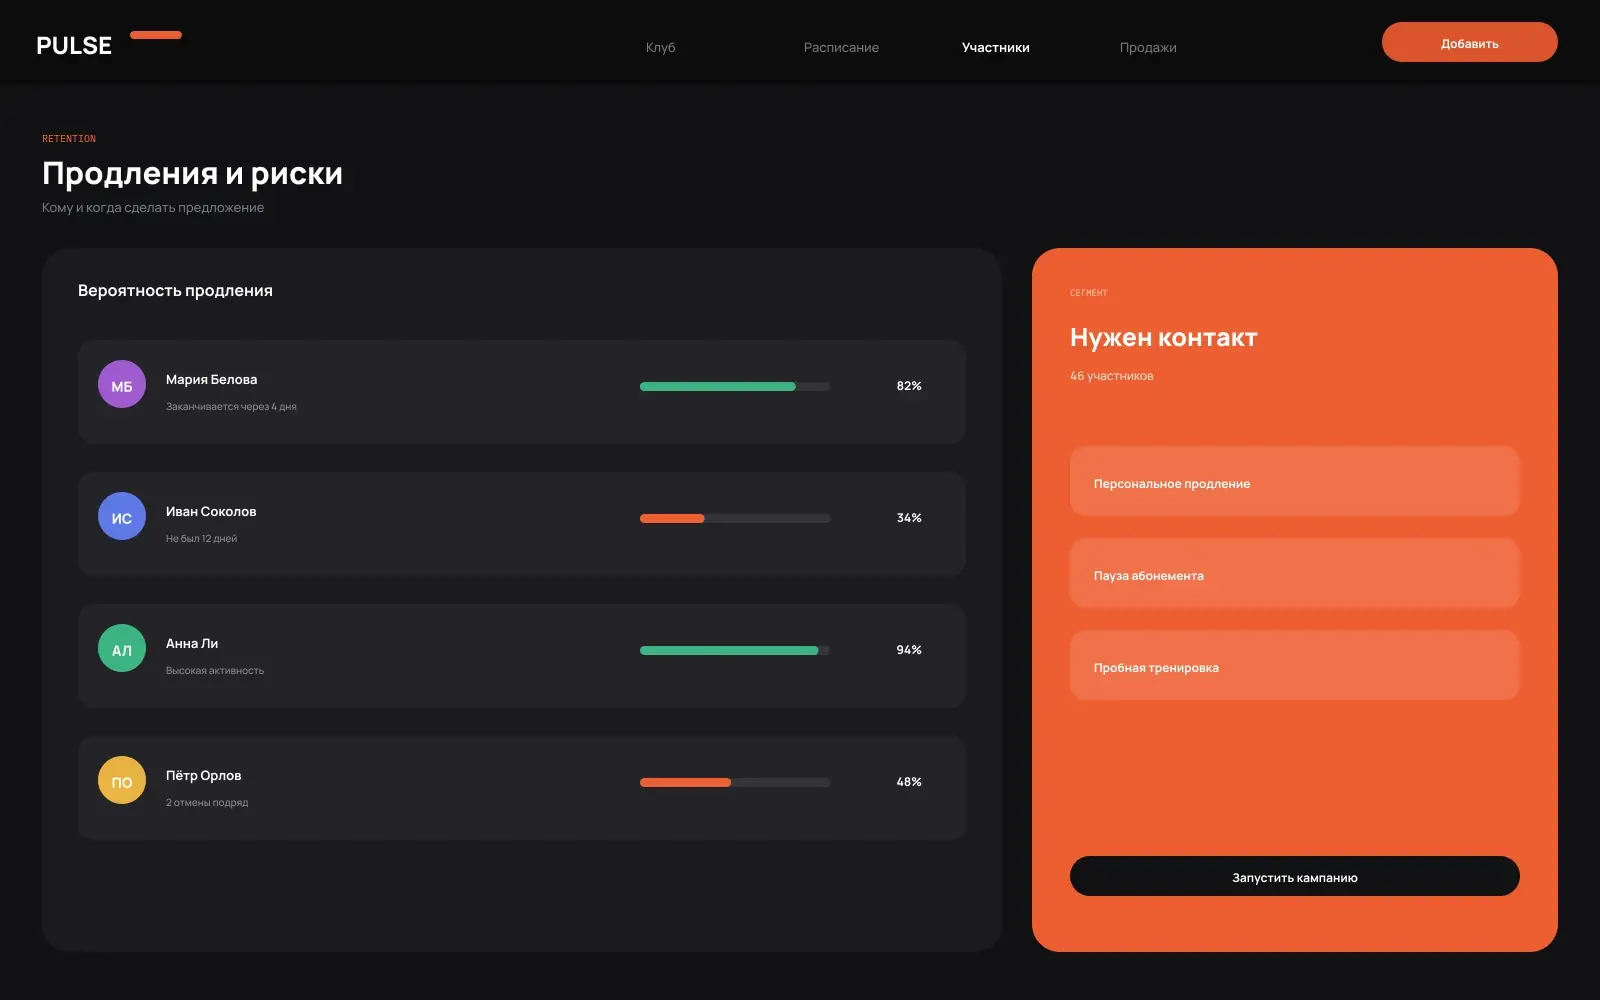1600x1000 pixels.
Task: Click the МБ avatar of Мария Белова
Action: click(x=122, y=384)
